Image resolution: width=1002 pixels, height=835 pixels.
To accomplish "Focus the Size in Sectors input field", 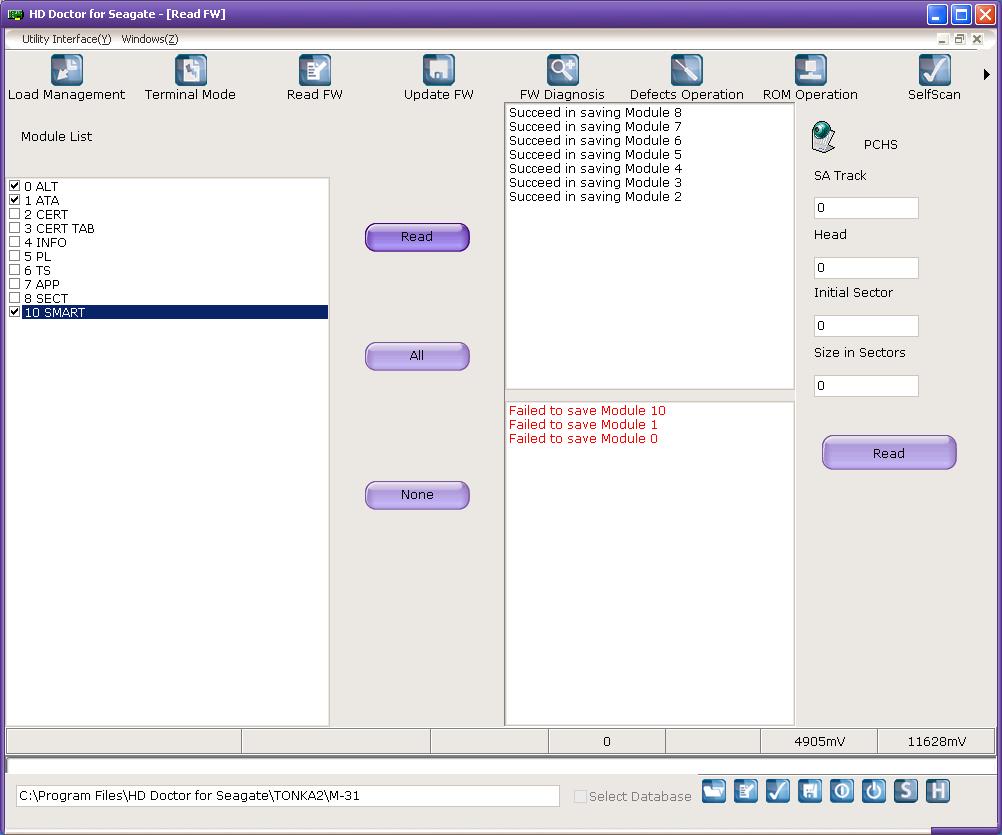I will click(866, 386).
